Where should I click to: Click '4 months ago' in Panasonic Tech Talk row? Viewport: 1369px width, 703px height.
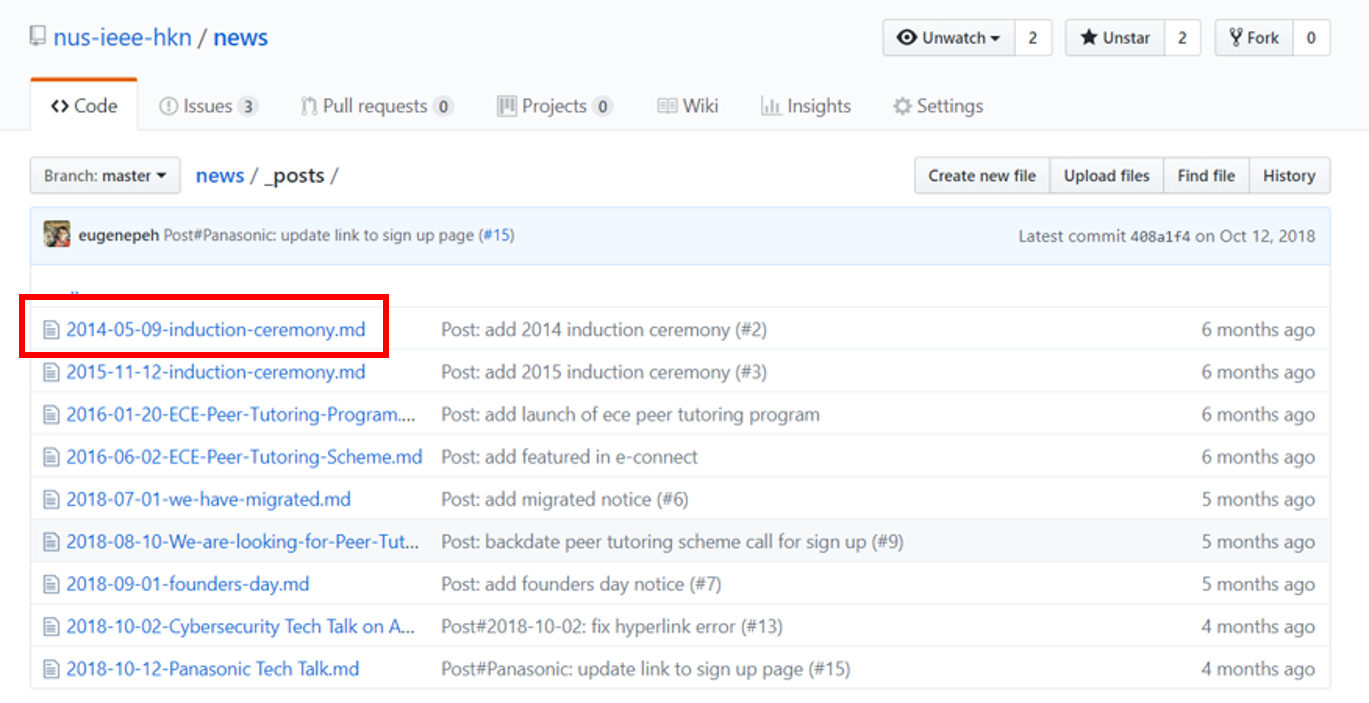coord(1258,669)
